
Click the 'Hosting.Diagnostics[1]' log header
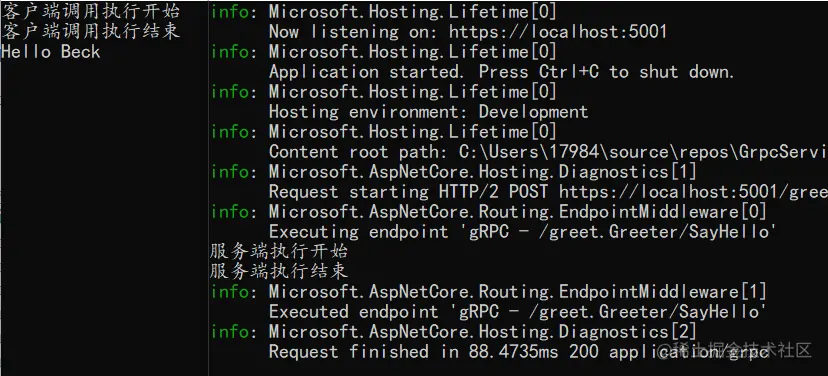click(x=482, y=172)
